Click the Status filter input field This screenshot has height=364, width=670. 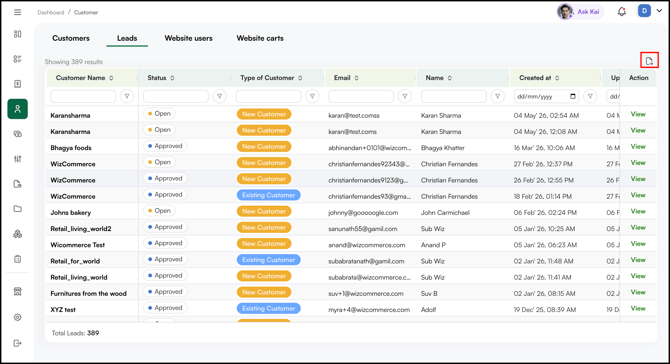tap(176, 96)
